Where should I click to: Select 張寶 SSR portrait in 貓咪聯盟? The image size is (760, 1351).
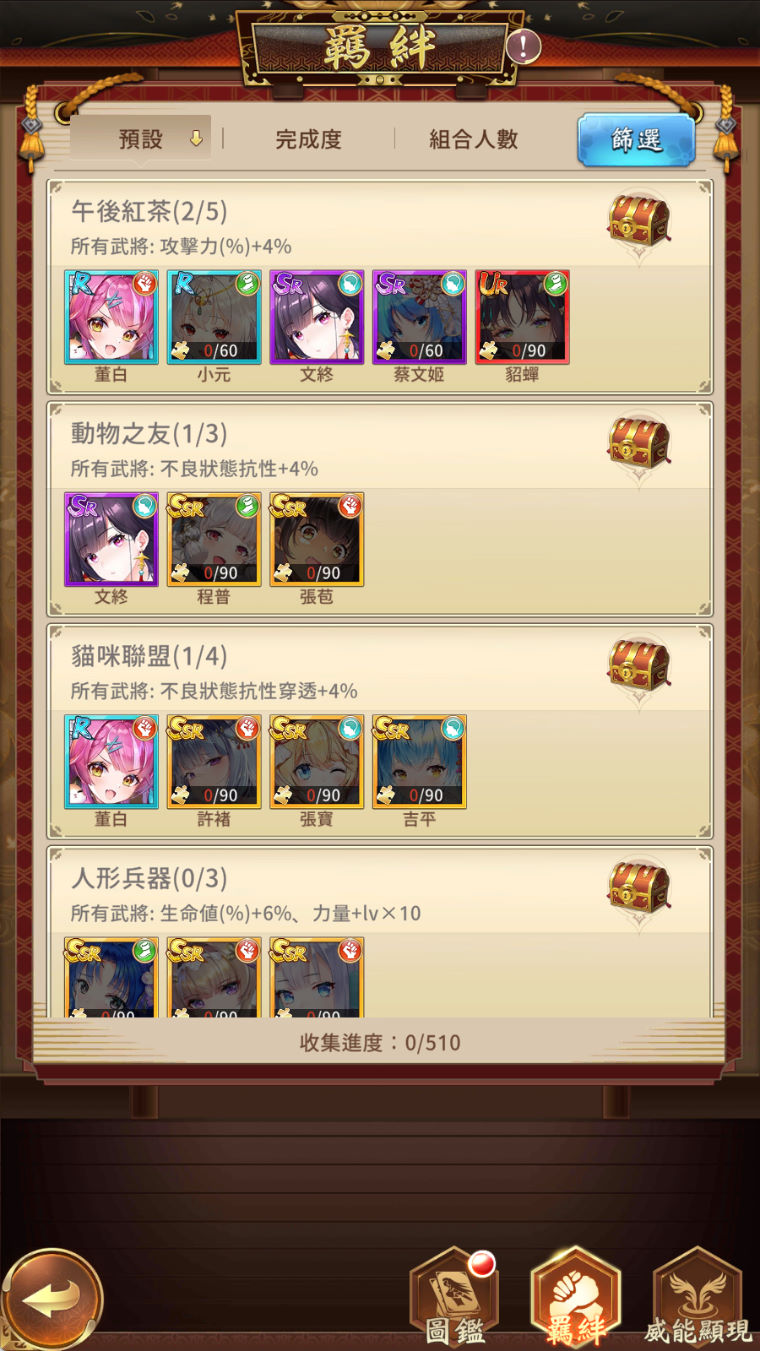click(316, 761)
